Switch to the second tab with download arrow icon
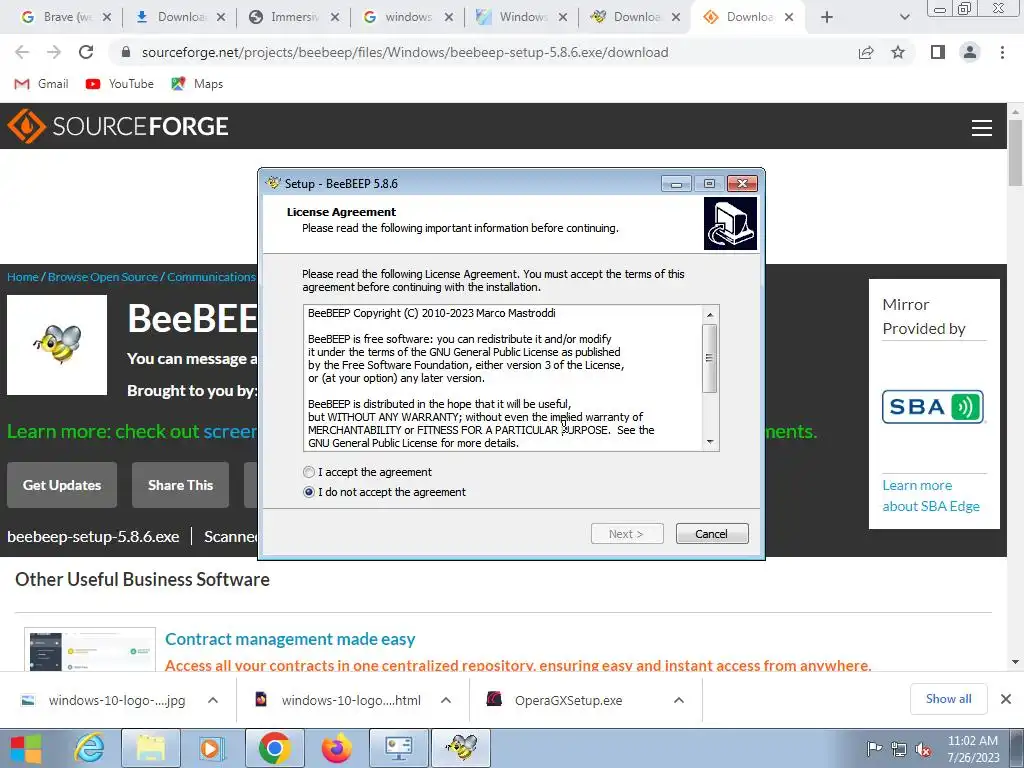This screenshot has width=1024, height=768. coord(179,17)
